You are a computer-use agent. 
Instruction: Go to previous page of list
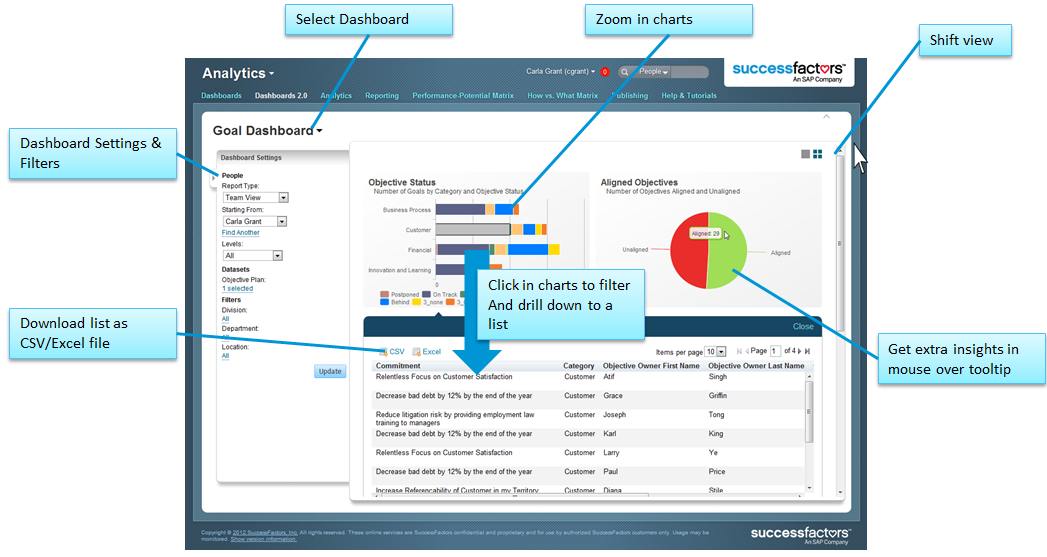coord(747,351)
